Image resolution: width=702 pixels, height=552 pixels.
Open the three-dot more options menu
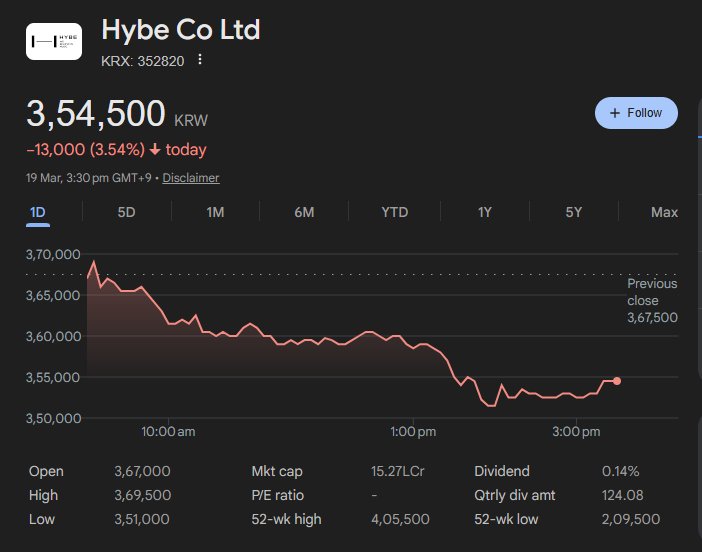point(200,60)
